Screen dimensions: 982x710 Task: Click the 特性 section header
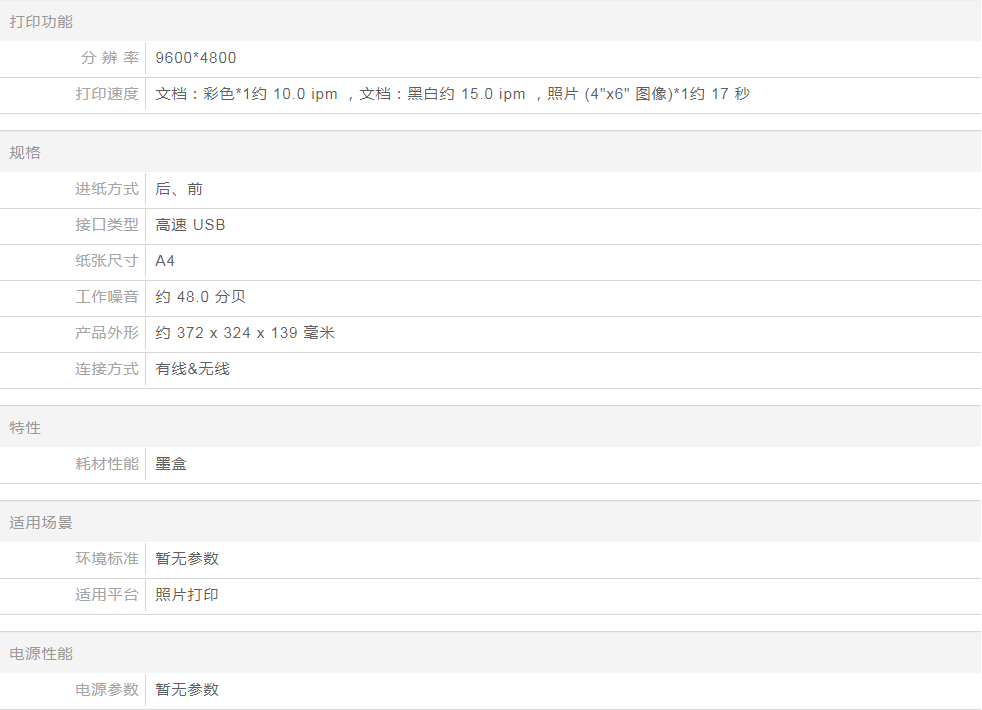pyautogui.click(x=25, y=428)
